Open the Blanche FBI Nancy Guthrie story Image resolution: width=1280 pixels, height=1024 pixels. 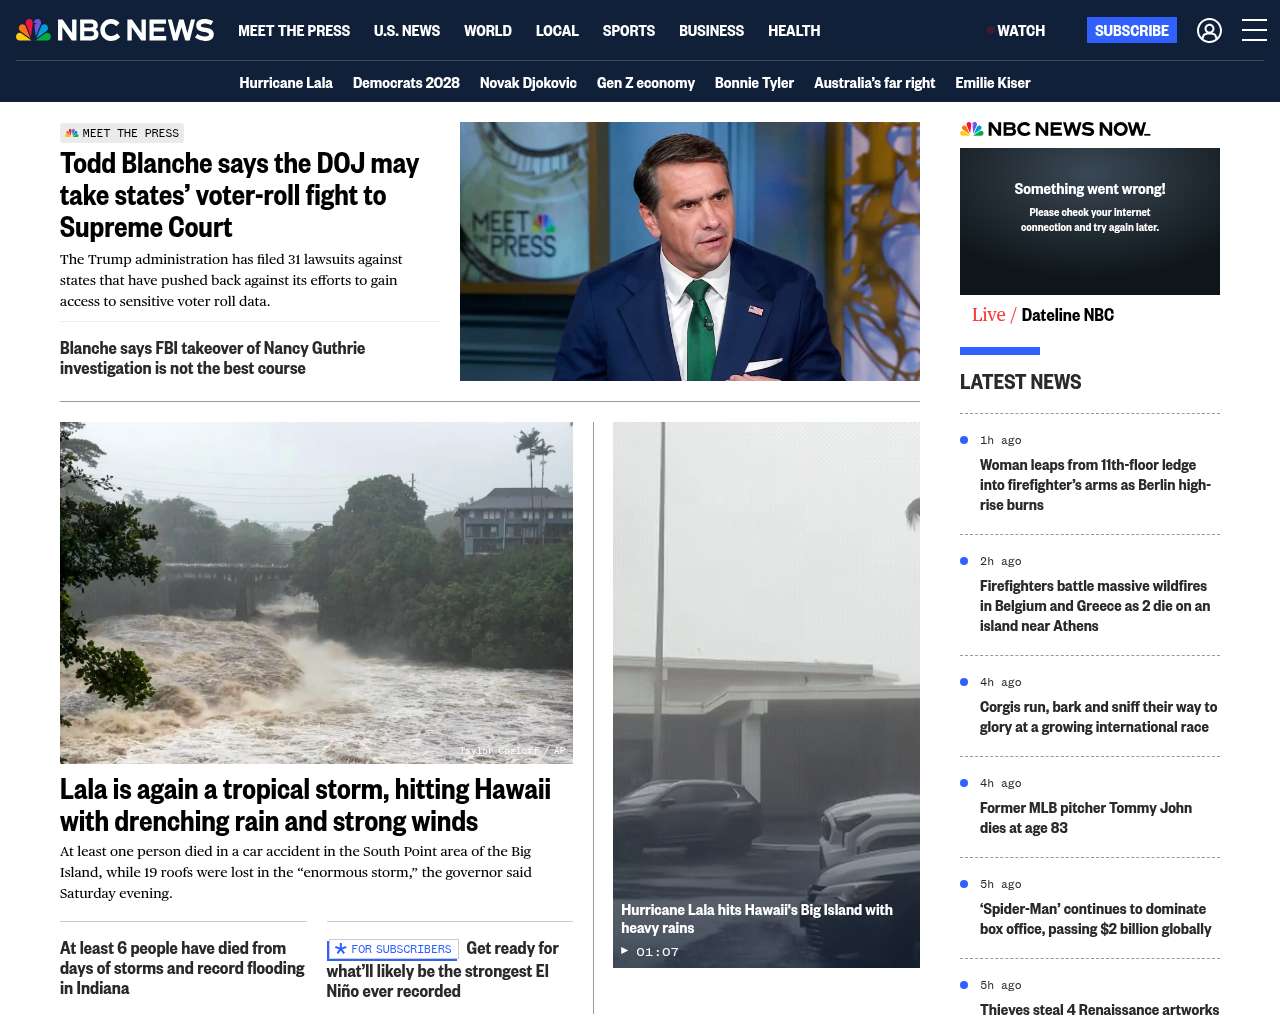coord(212,358)
